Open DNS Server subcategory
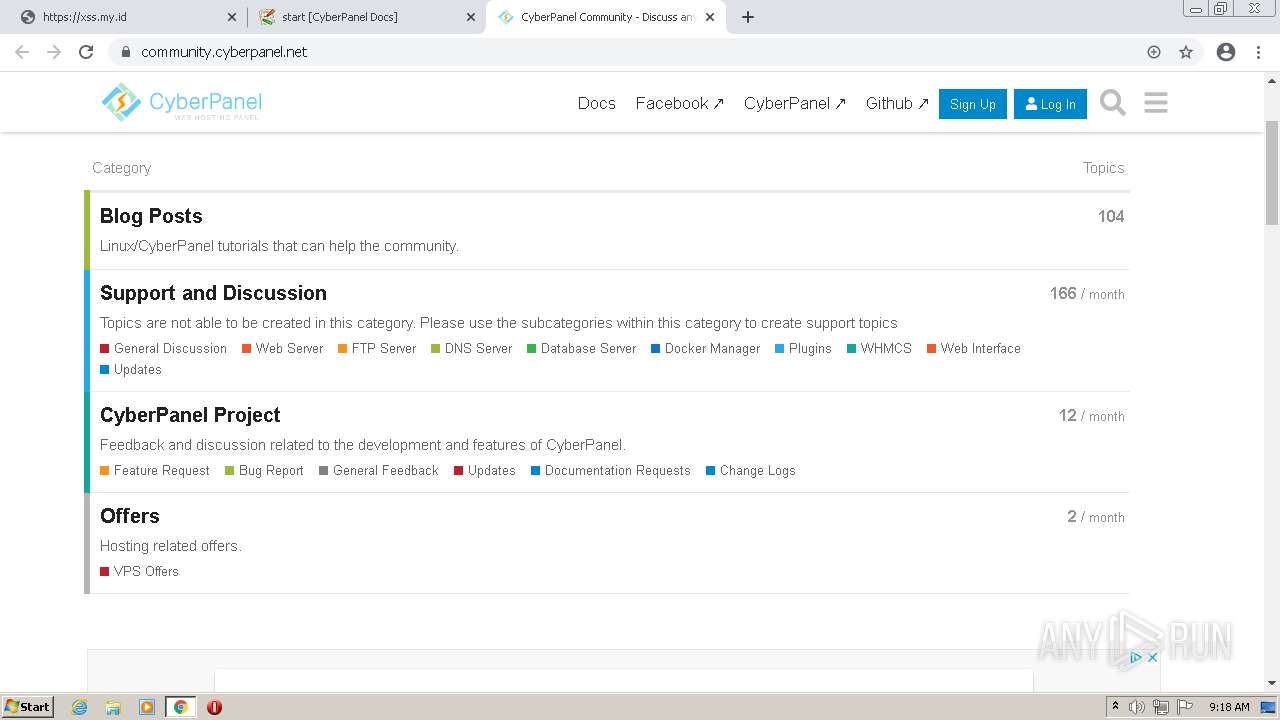Screen dimensions: 1280x720 pos(471,348)
